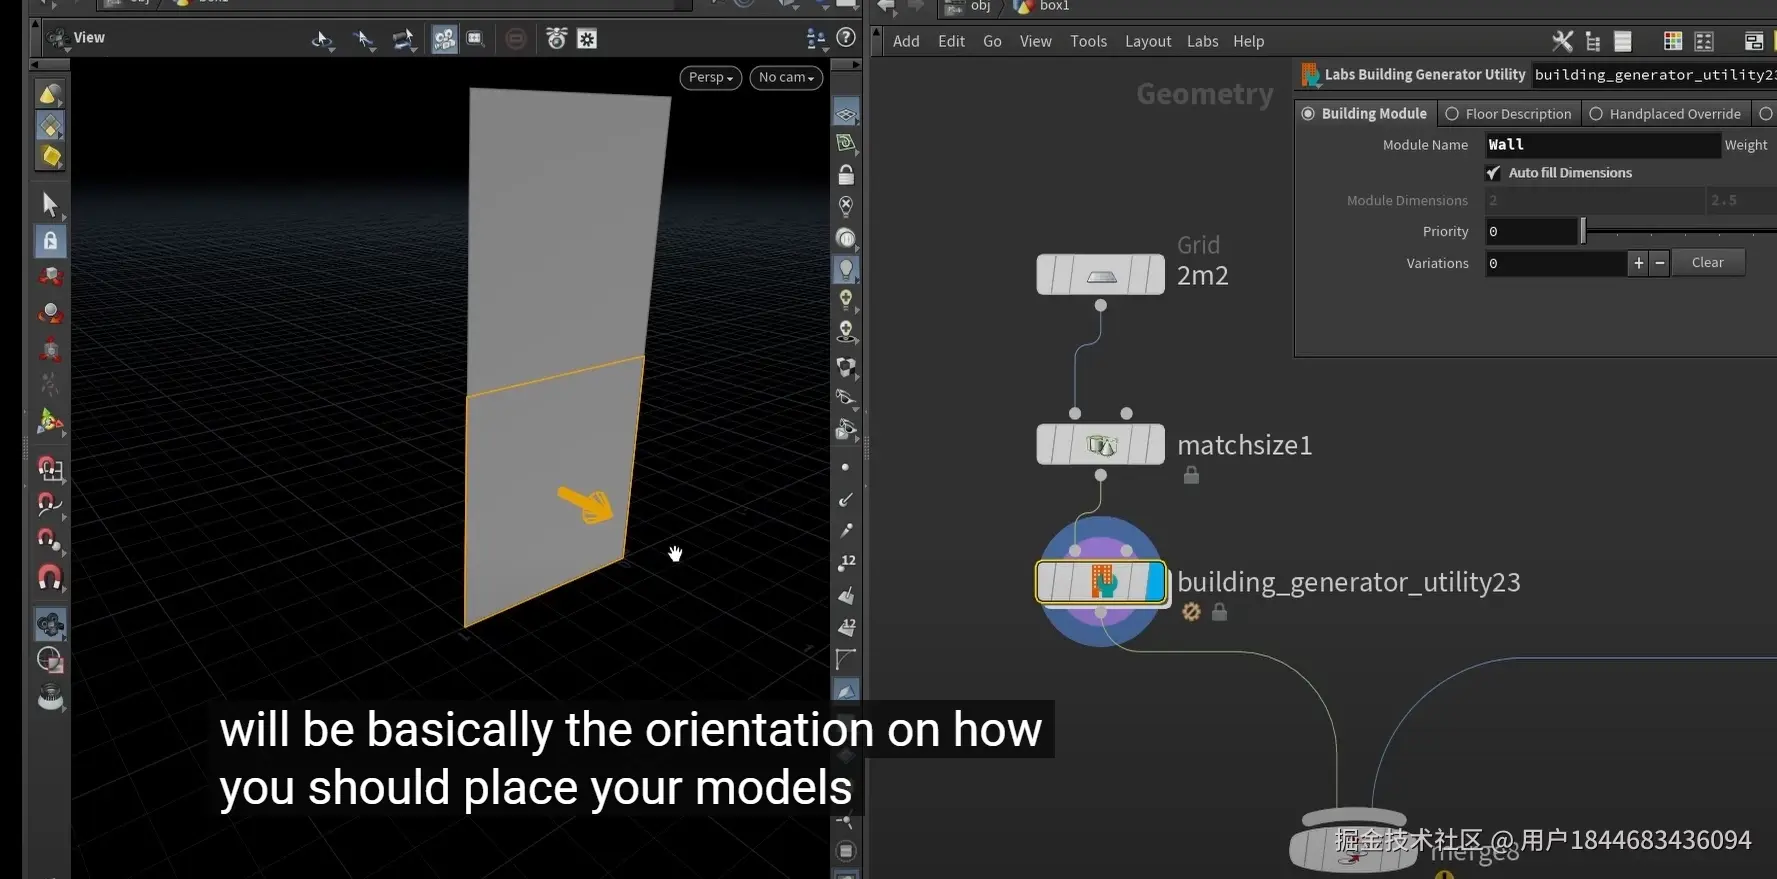Toggle display of point numbers

click(x=846, y=562)
